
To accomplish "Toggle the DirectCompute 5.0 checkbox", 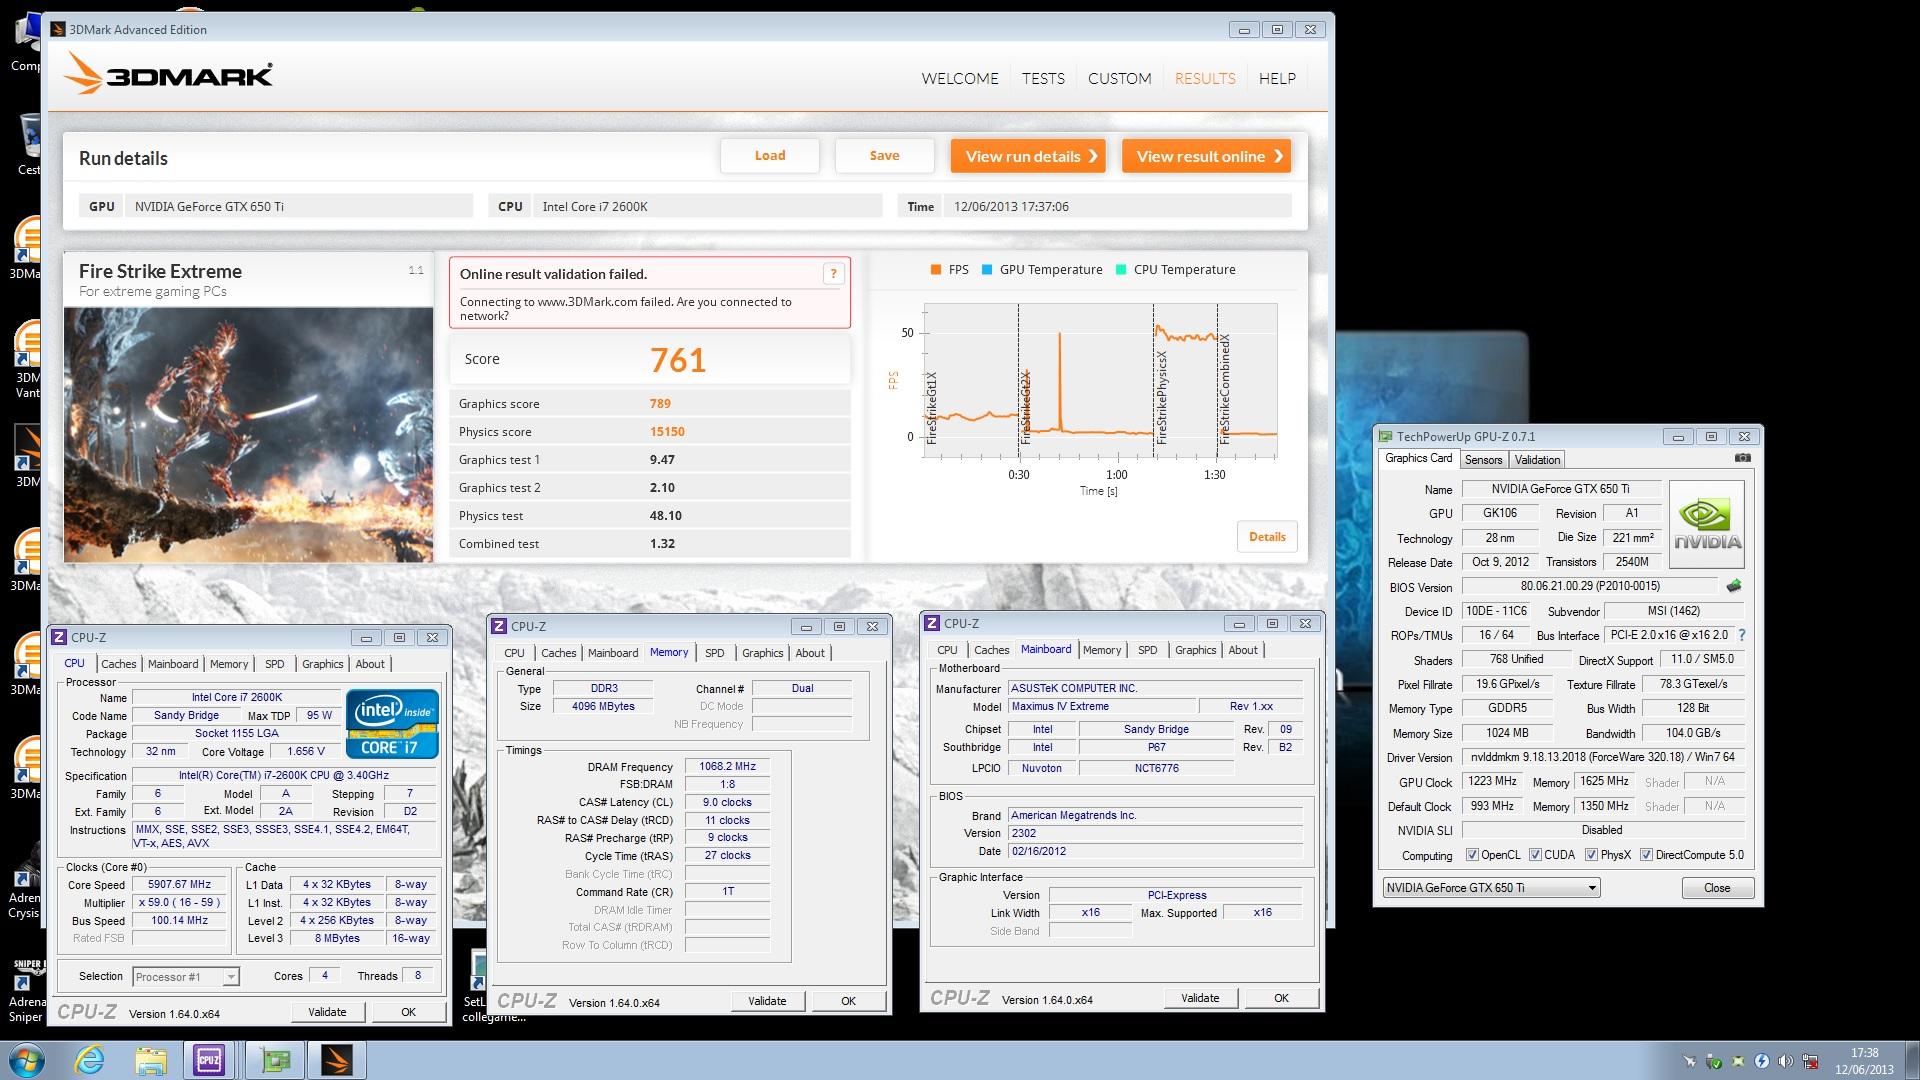I will click(x=1645, y=855).
